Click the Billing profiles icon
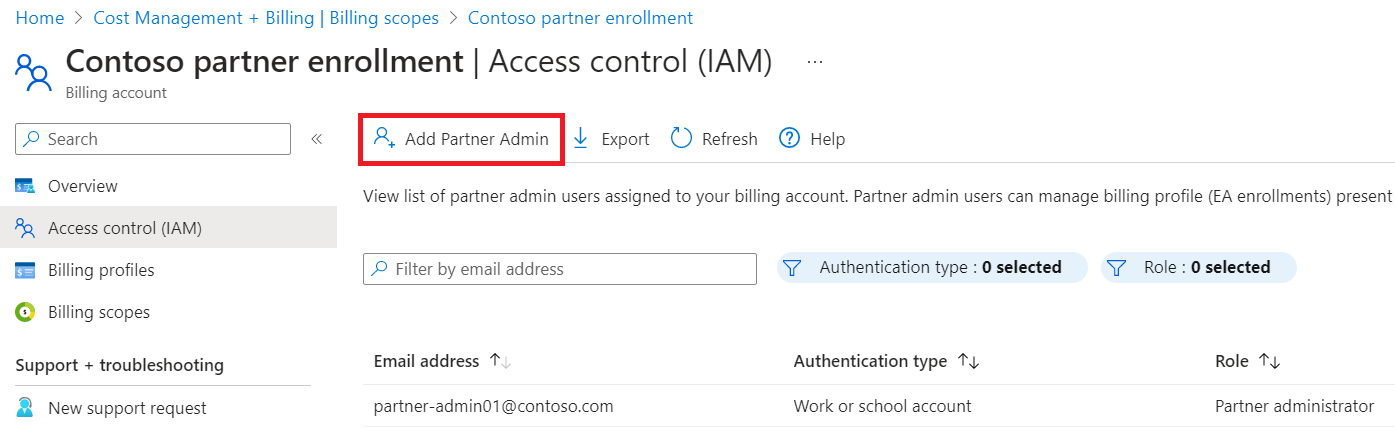This screenshot has height=428, width=1395. (x=26, y=270)
